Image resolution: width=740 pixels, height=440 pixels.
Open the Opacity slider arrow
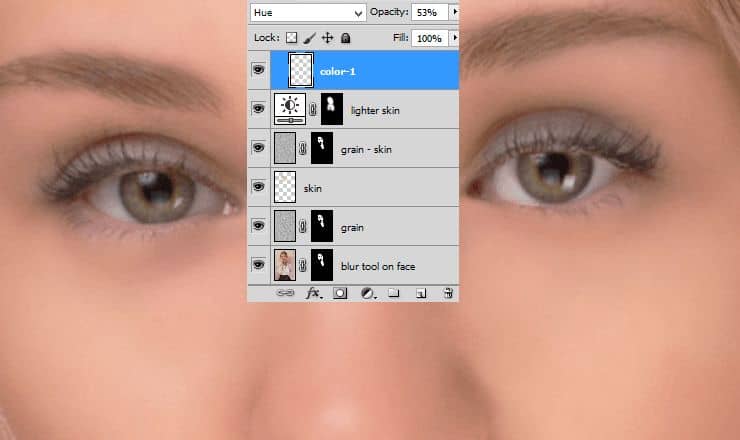point(454,12)
